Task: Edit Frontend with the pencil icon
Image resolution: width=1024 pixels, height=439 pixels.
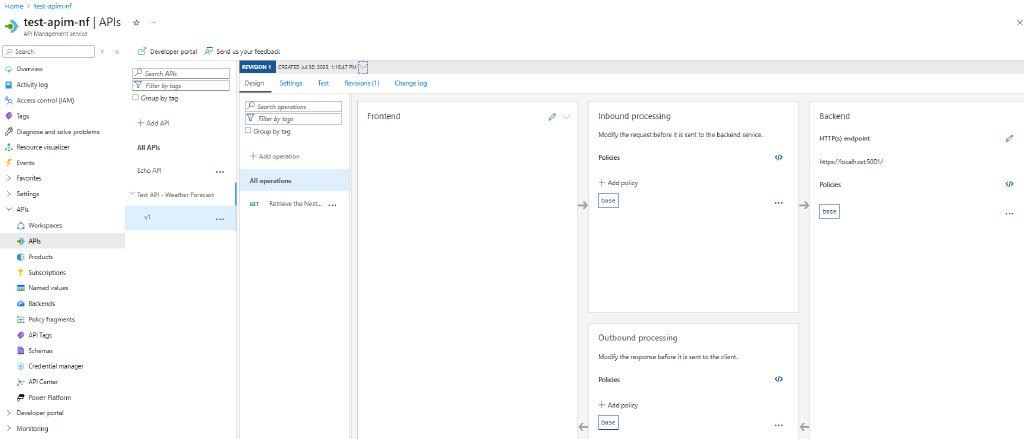Action: [552, 116]
